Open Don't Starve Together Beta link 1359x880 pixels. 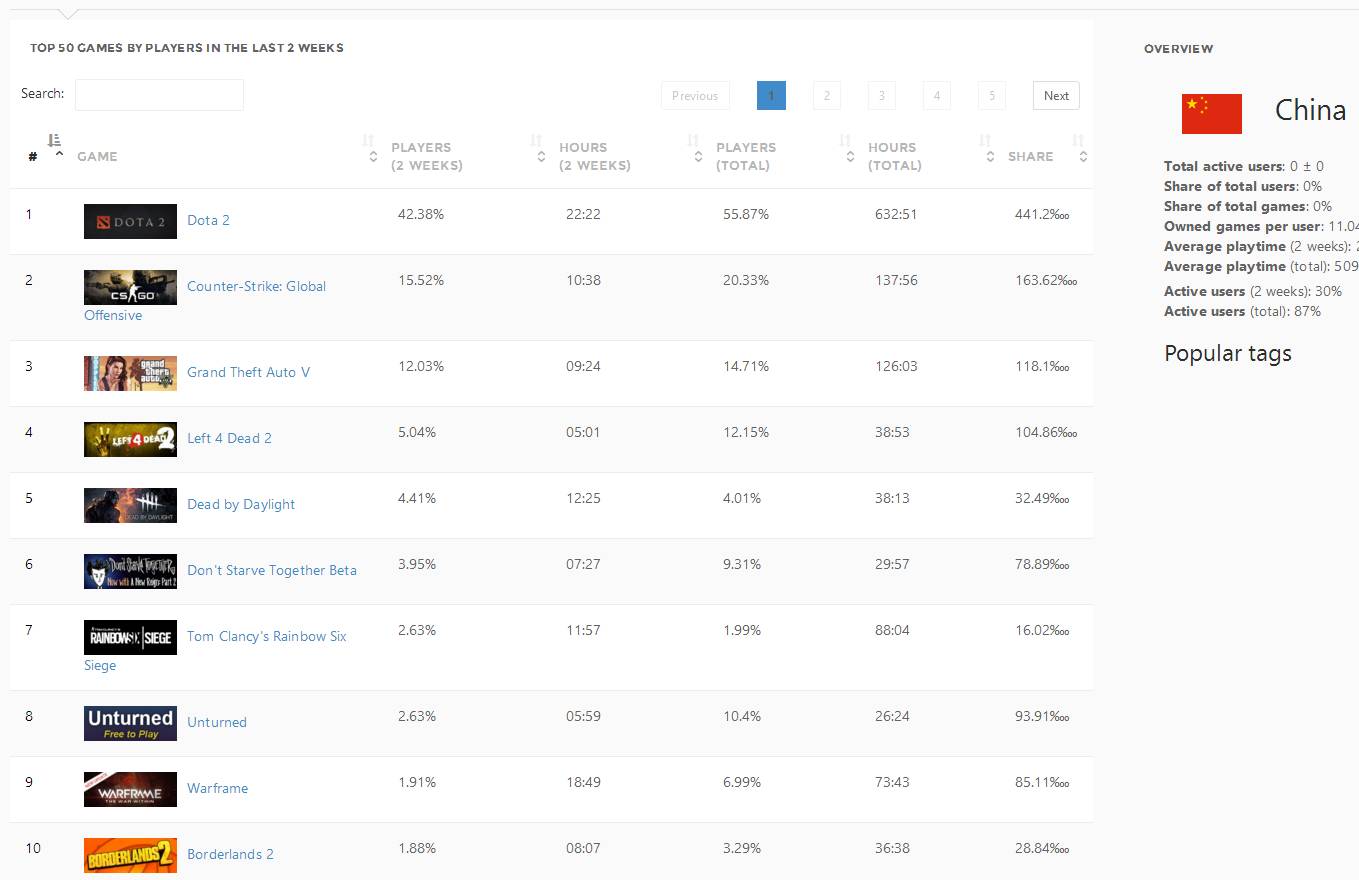pos(272,570)
